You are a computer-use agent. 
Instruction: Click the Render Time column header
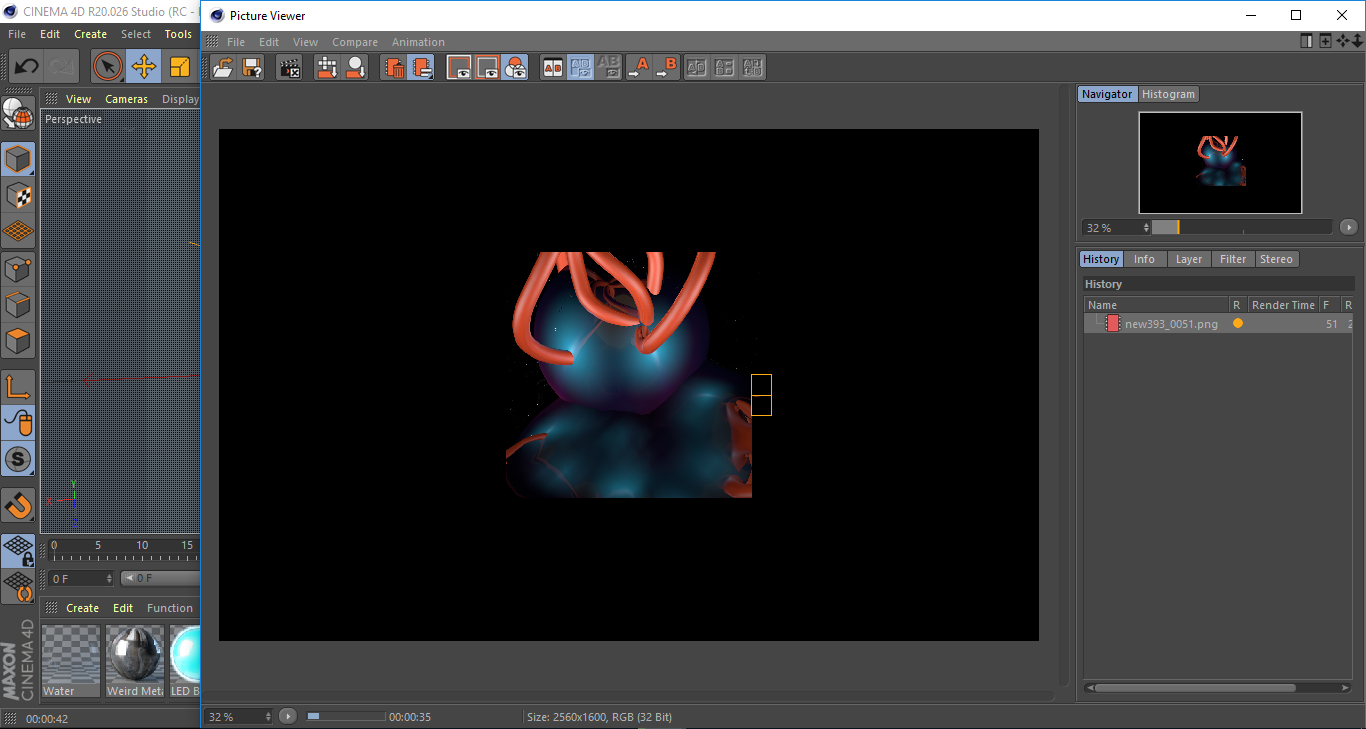point(1283,305)
